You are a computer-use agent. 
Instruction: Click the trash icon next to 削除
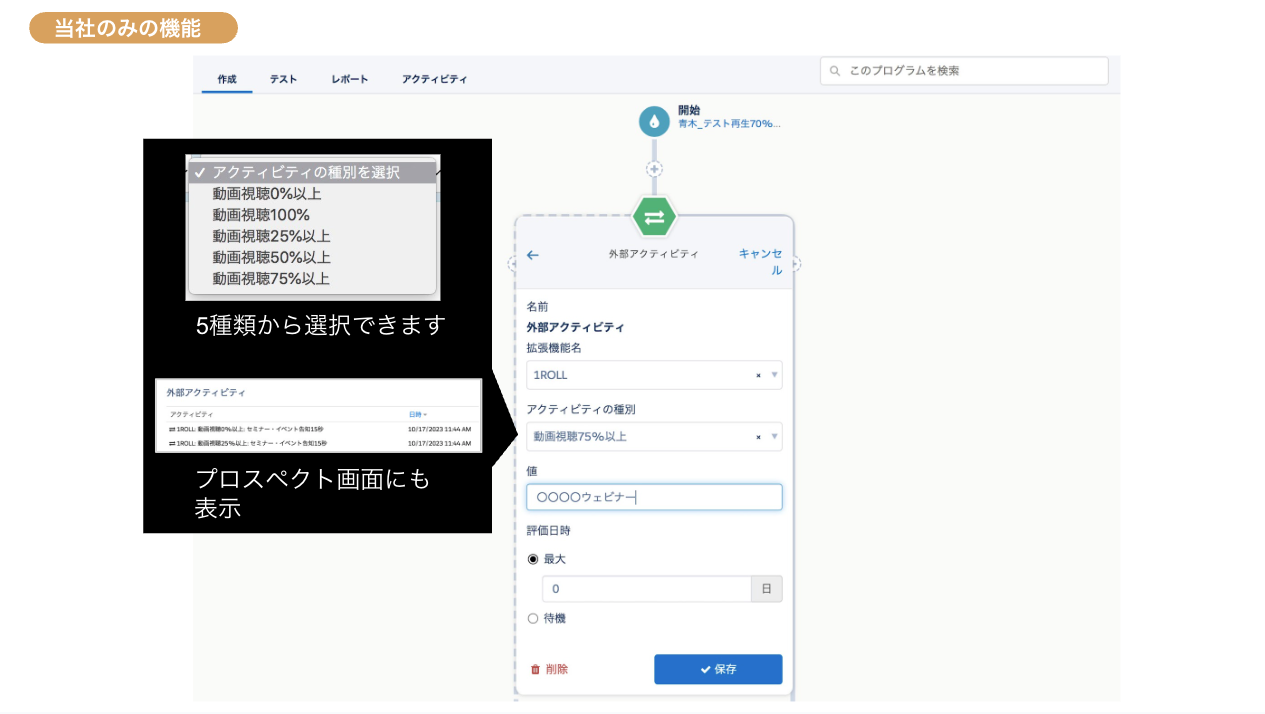pyautogui.click(x=535, y=669)
